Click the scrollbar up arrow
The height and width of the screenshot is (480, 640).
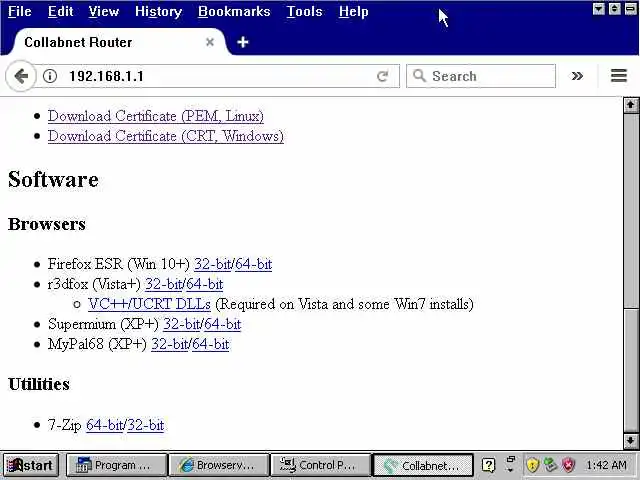pyautogui.click(x=631, y=105)
